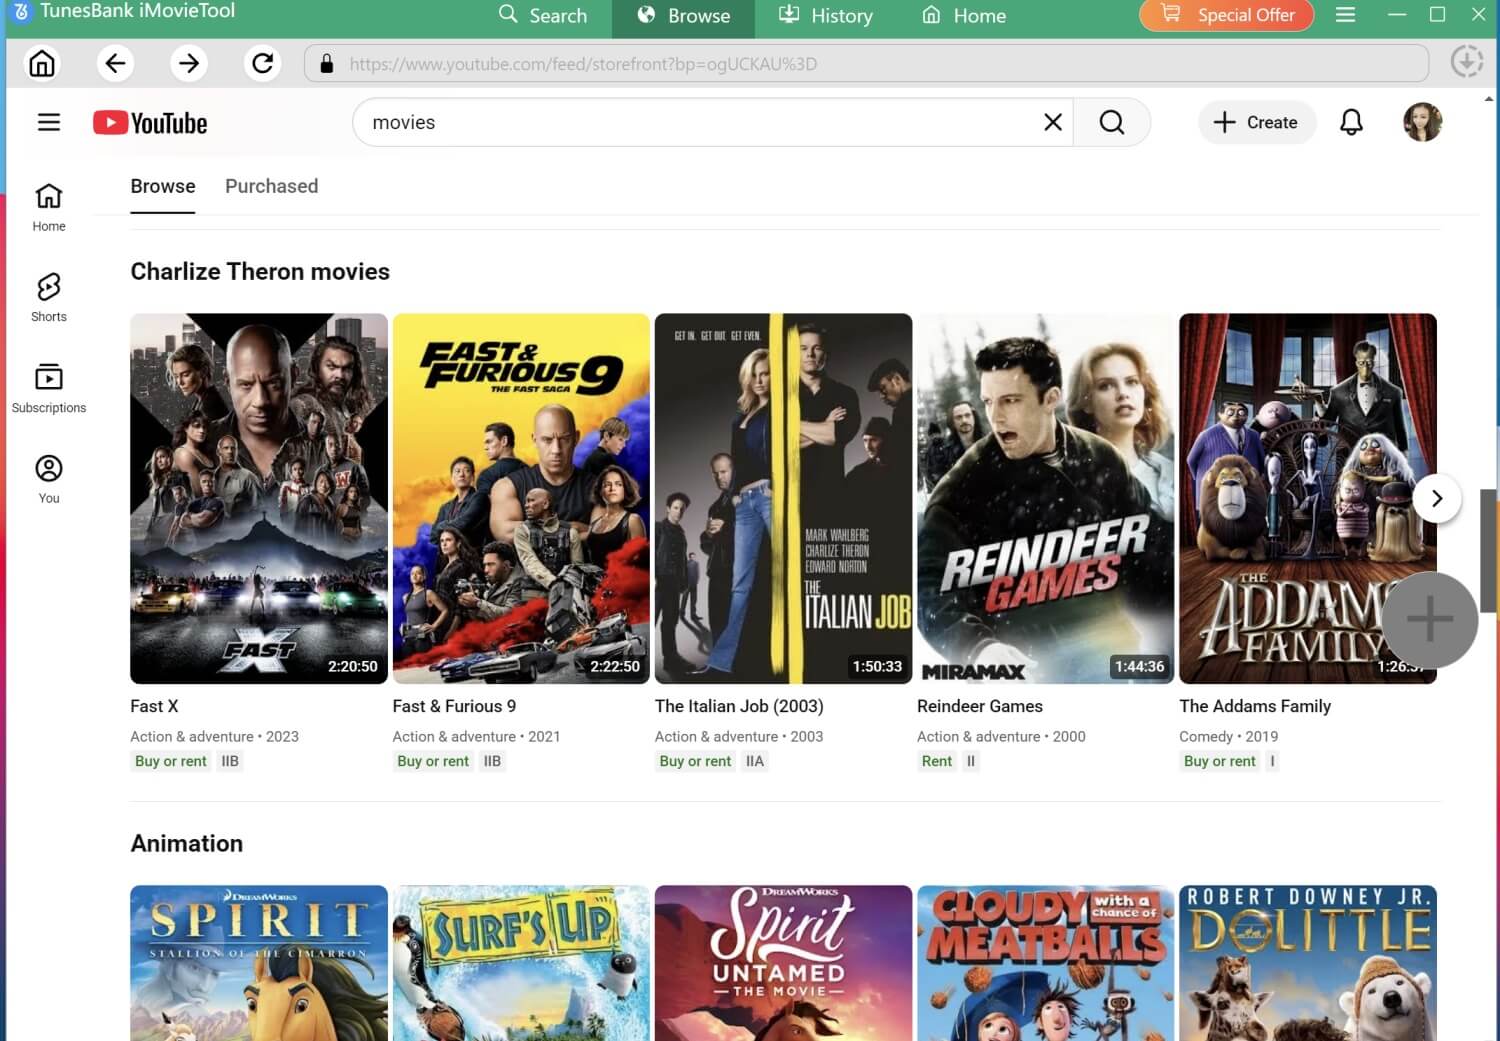
Task: Open Shorts in YouTube sidebar
Action: click(x=49, y=298)
